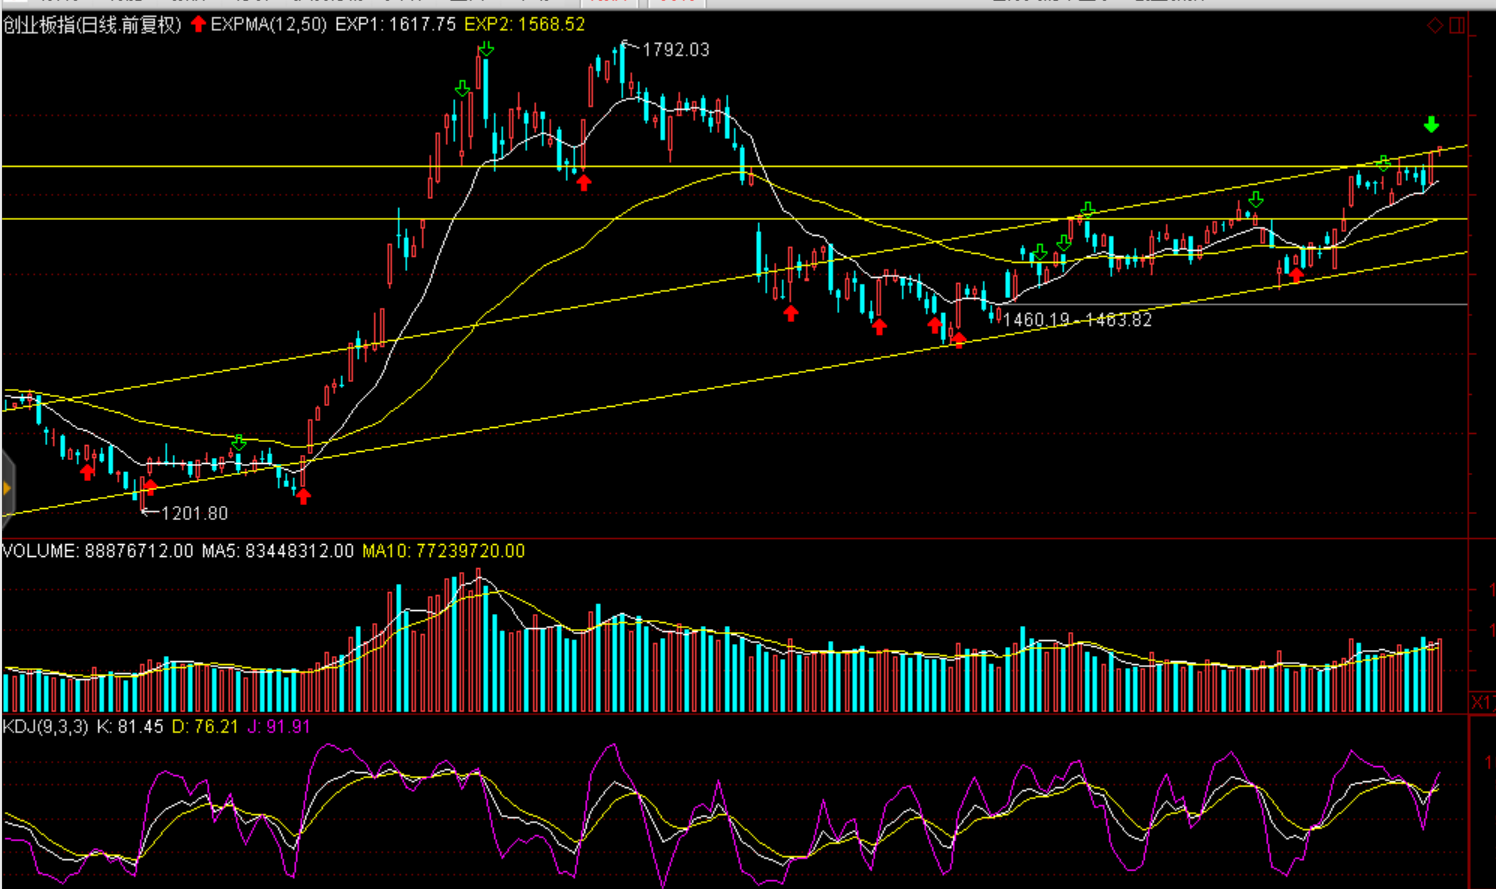The width and height of the screenshot is (1496, 889).
Task: Click the green arrow above the tallest candle
Action: coord(485,49)
